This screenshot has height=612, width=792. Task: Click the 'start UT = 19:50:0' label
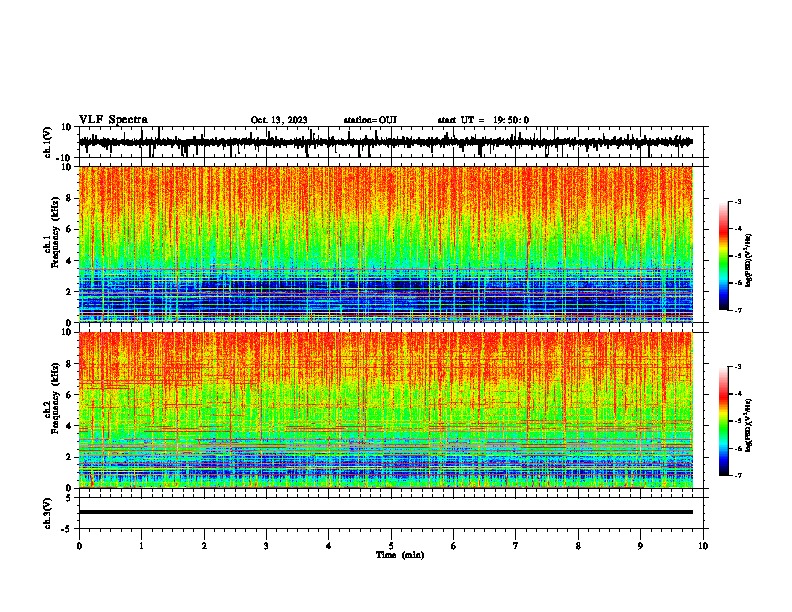(483, 120)
